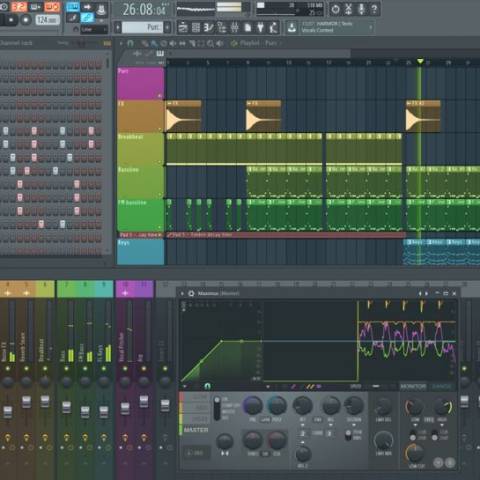
Task: Click the playback speaker tool in playlist toolbar
Action: coord(220,43)
